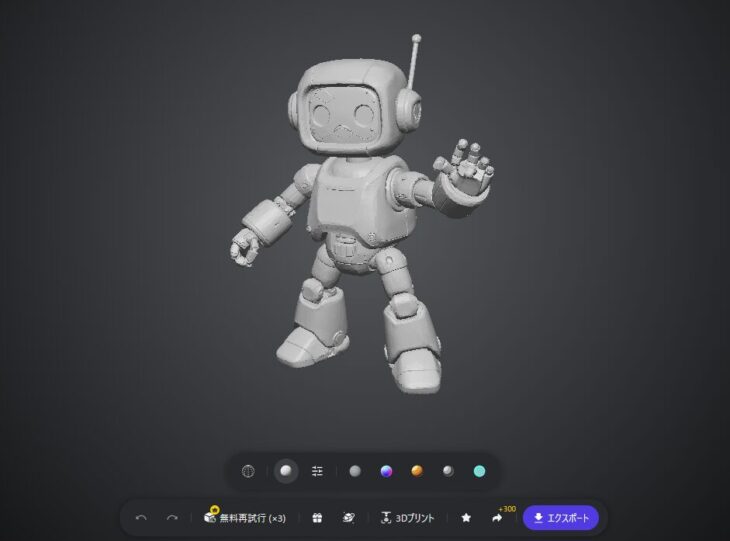Select the teal flat circle material
The height and width of the screenshot is (541, 730).
479,471
